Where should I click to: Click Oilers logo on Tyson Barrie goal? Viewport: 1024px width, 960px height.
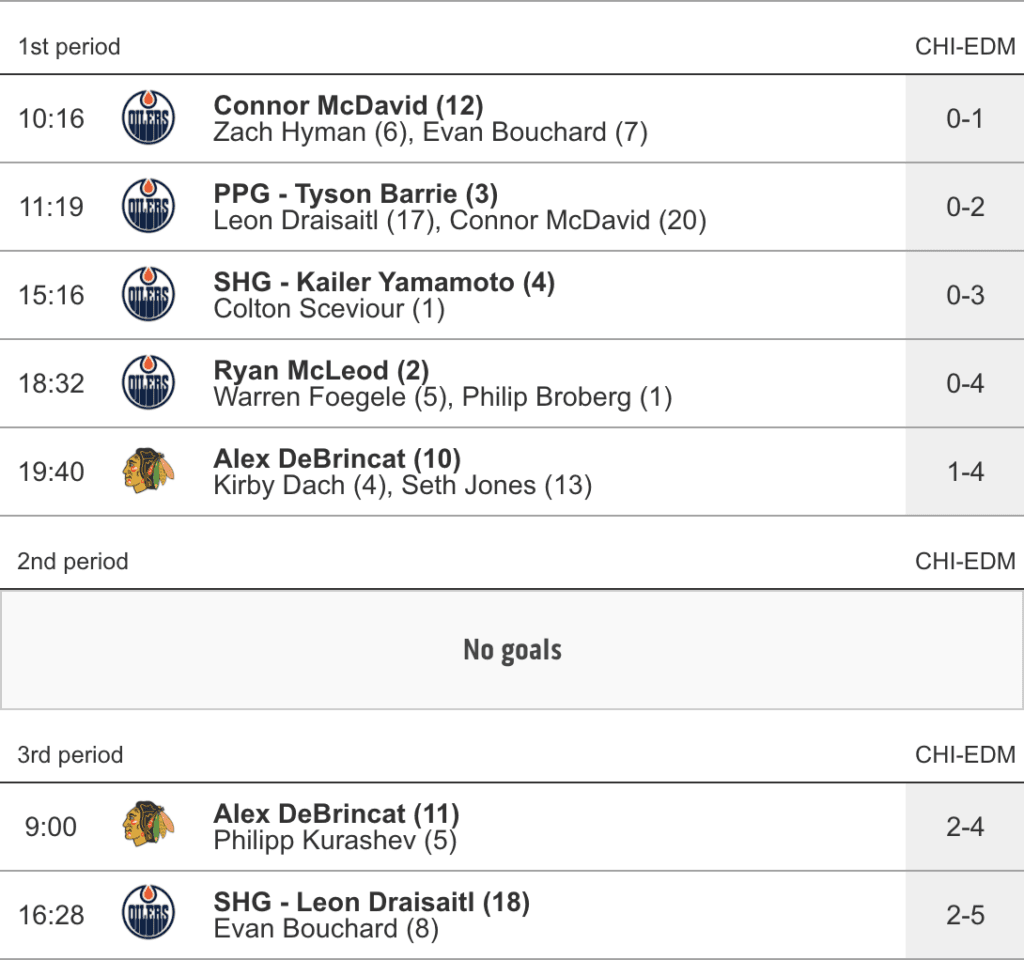click(x=148, y=206)
